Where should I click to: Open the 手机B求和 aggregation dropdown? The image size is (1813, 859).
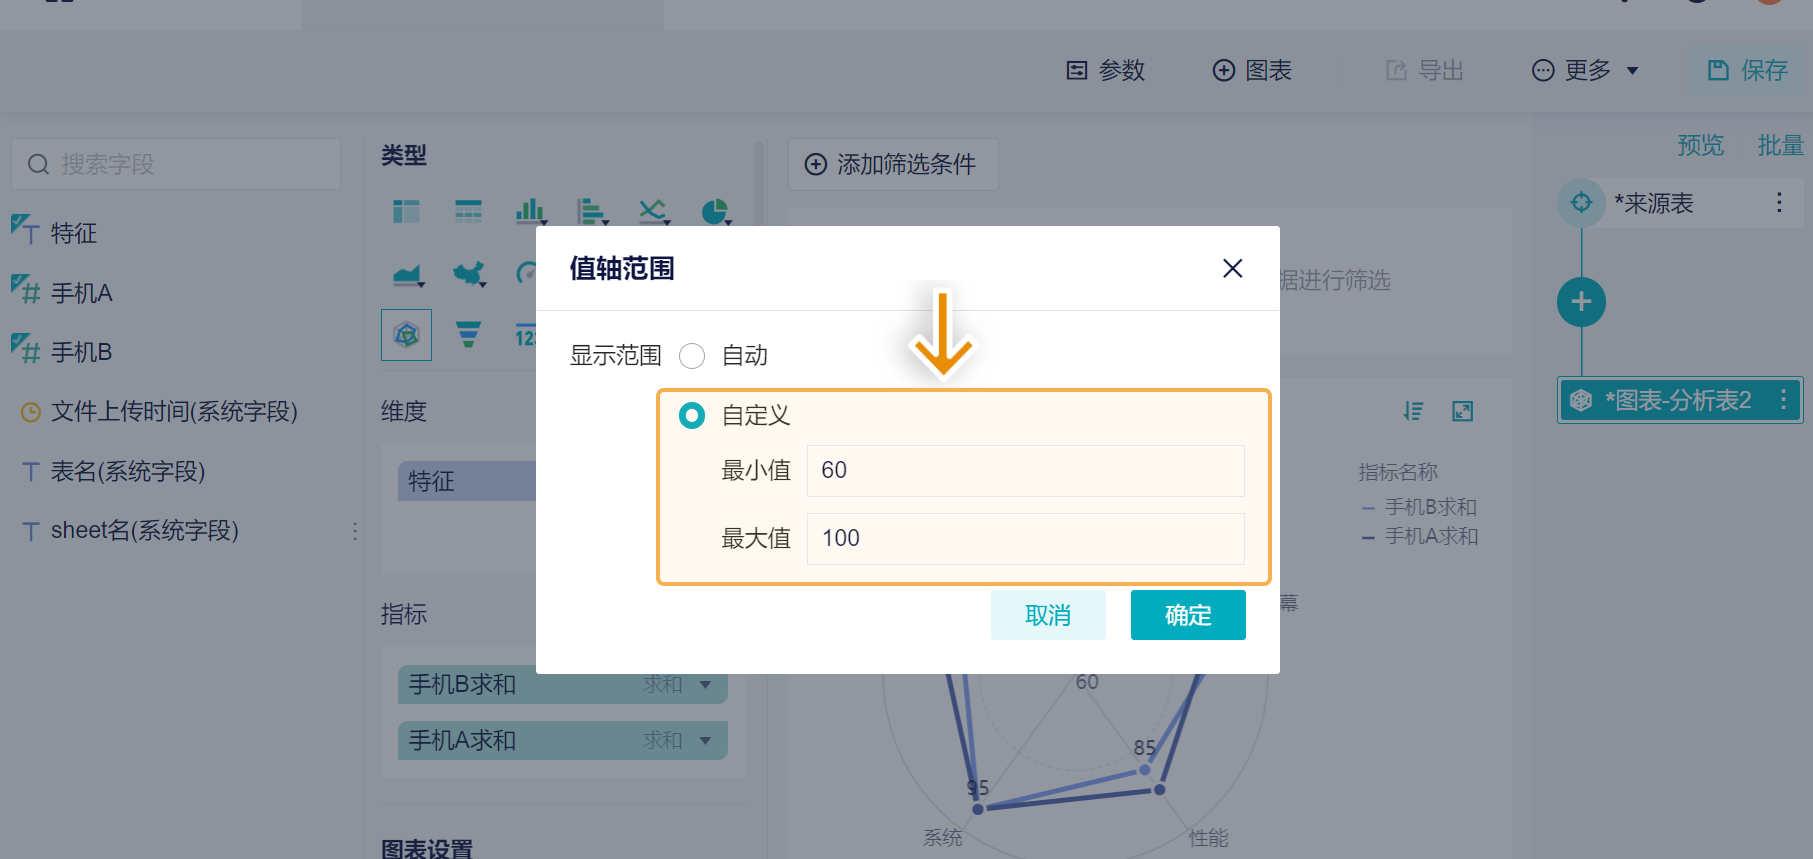[705, 685]
